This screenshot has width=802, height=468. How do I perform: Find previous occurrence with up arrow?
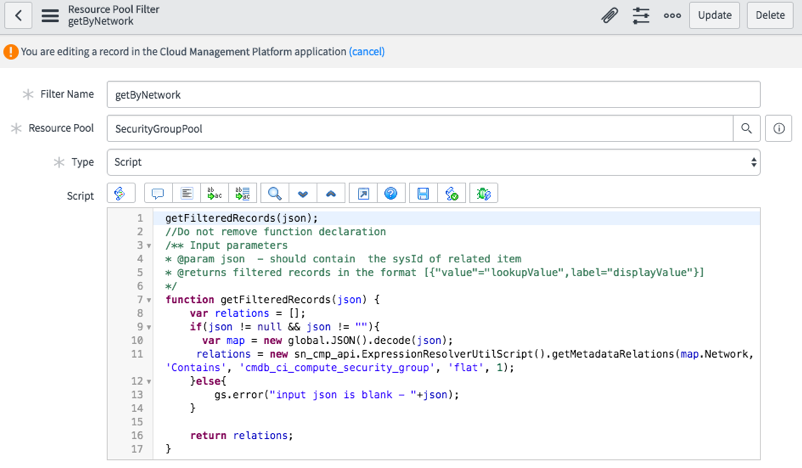[x=331, y=193]
